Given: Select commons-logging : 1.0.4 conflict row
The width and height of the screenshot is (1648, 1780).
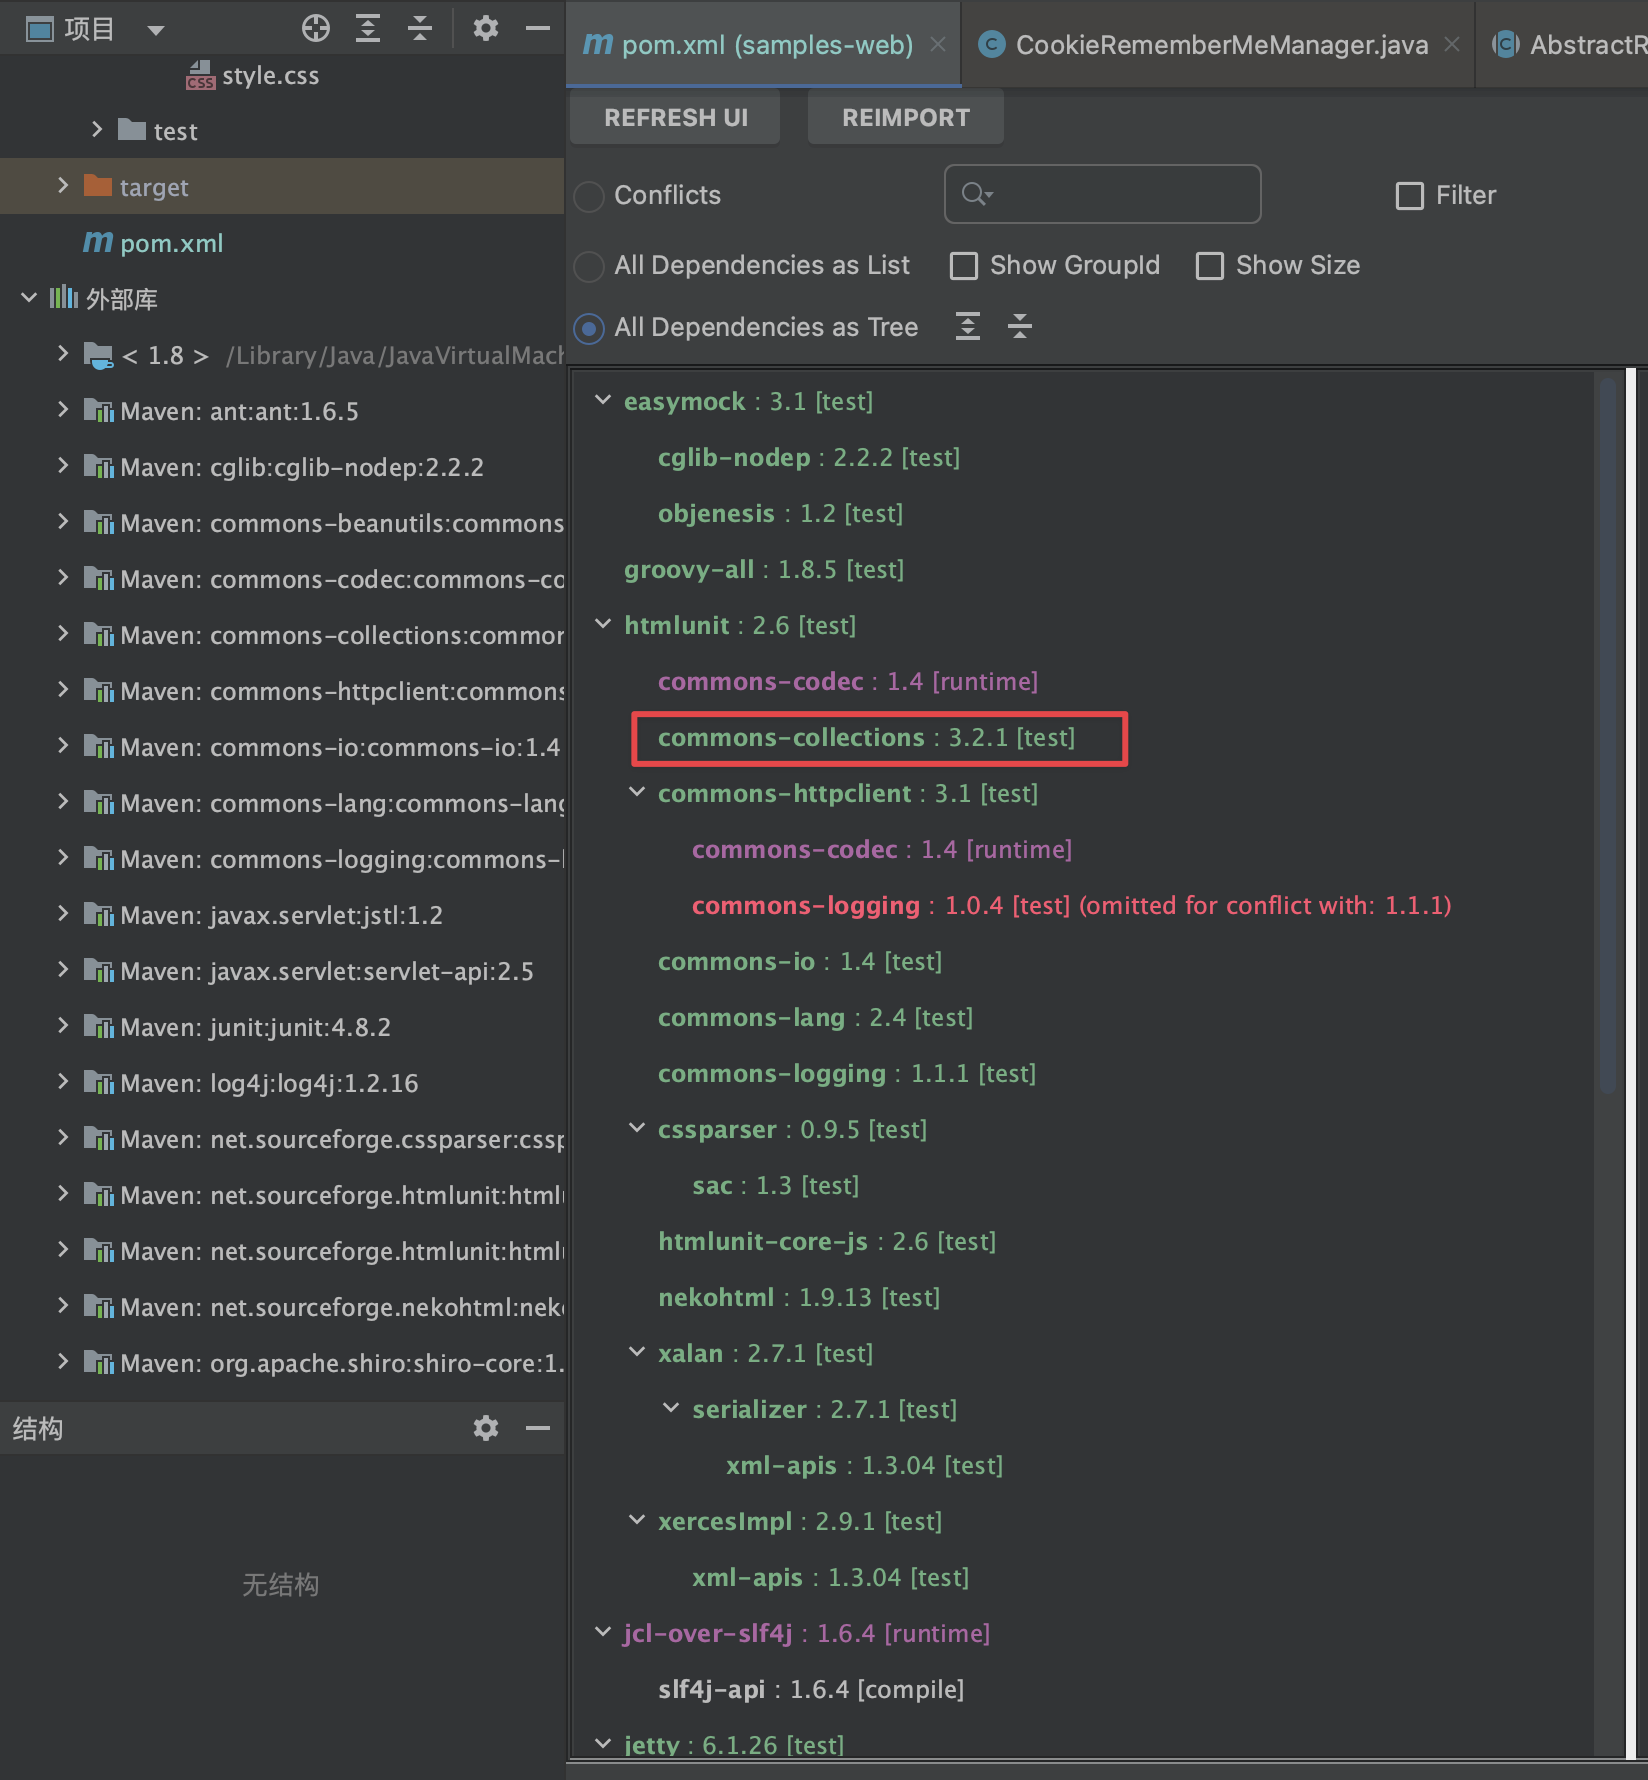Looking at the screenshot, I should (1071, 906).
